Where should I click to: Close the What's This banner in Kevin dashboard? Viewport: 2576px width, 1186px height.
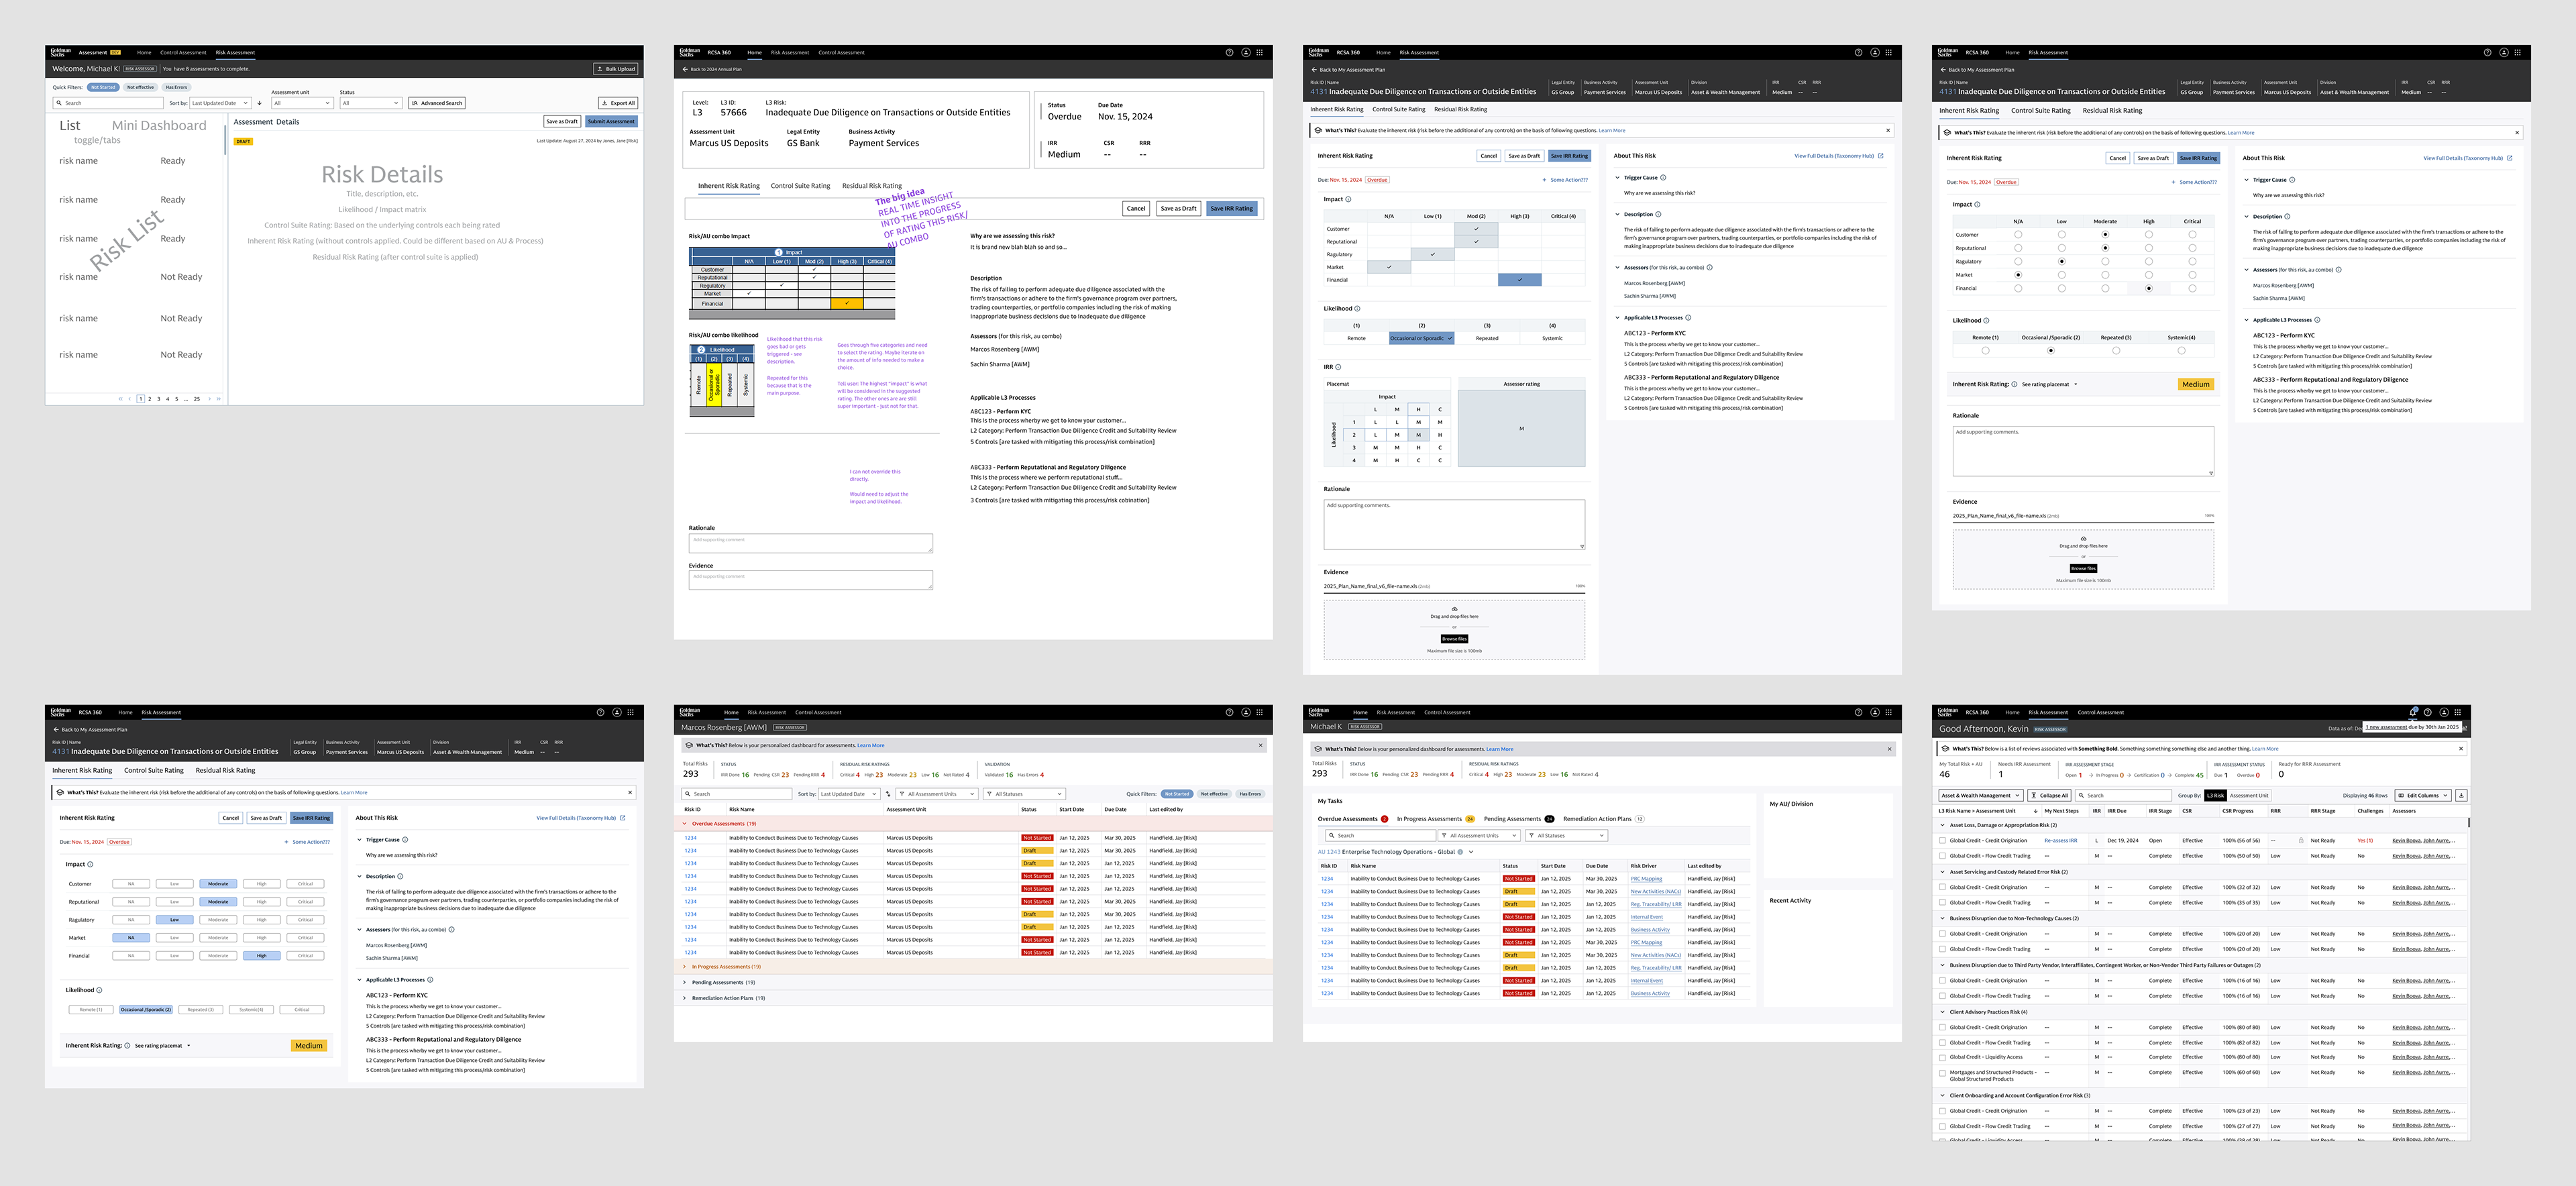point(2461,748)
